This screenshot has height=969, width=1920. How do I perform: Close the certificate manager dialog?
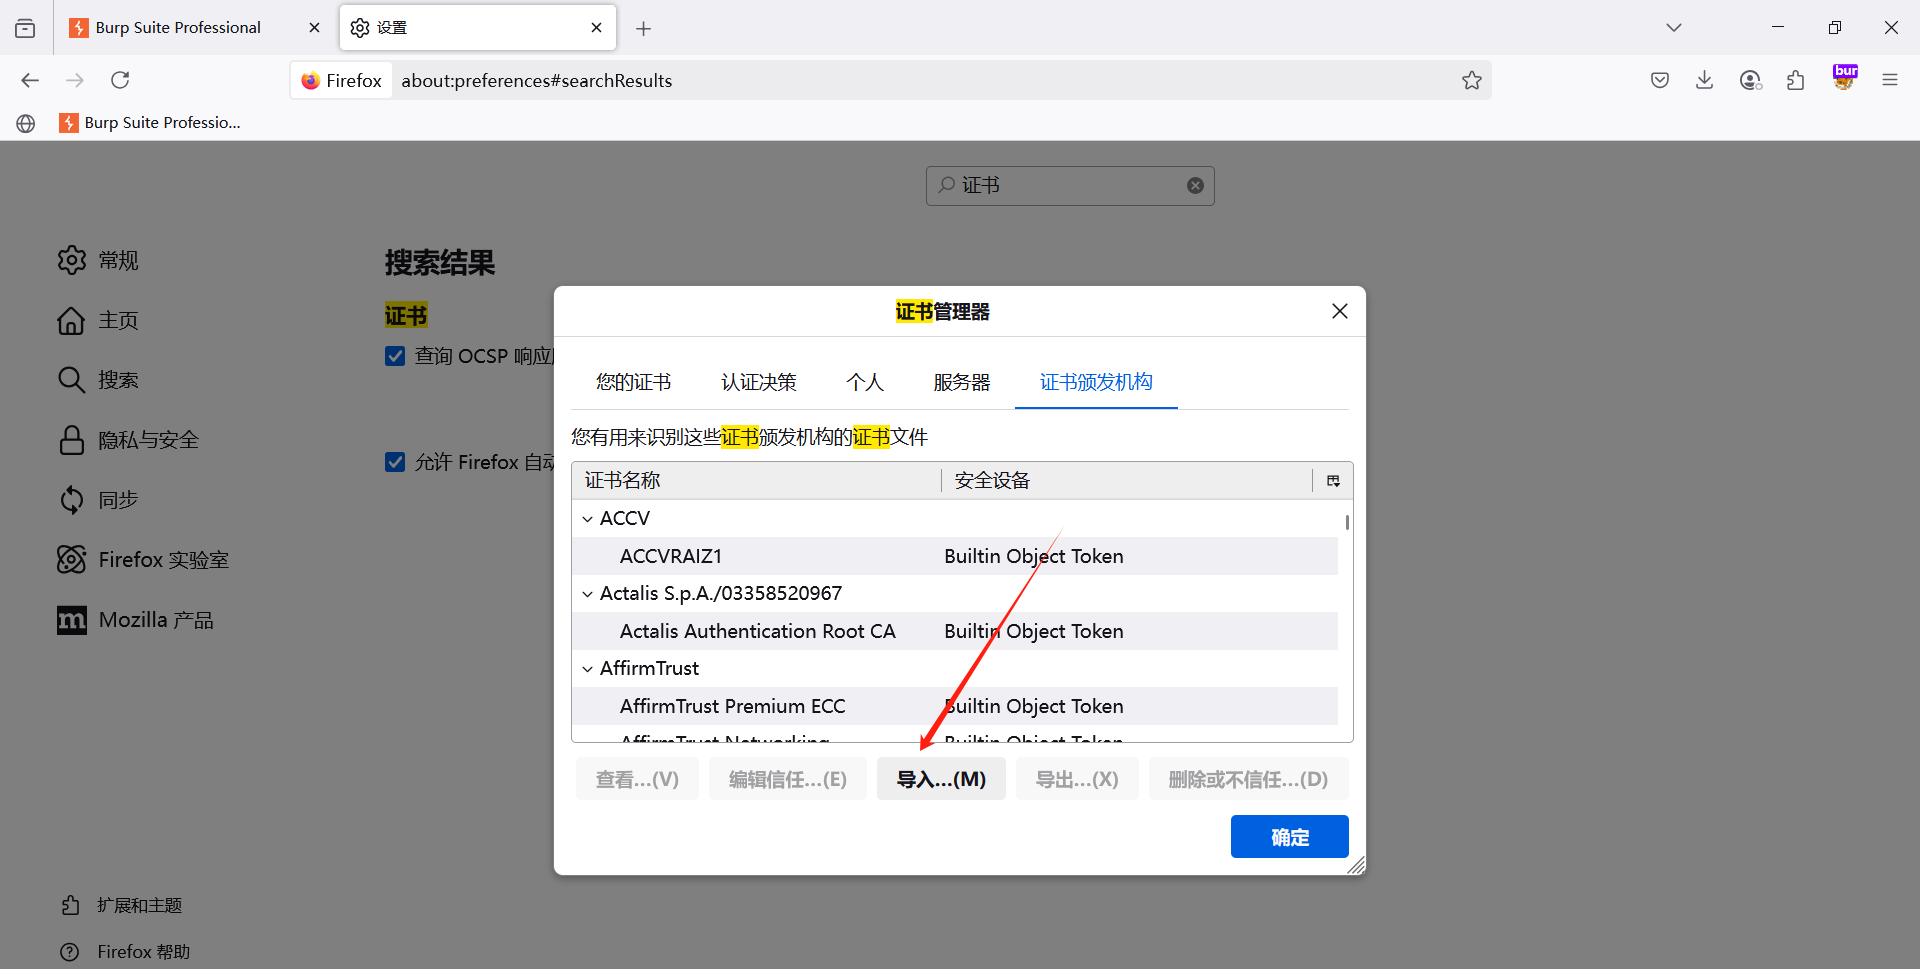1340,311
